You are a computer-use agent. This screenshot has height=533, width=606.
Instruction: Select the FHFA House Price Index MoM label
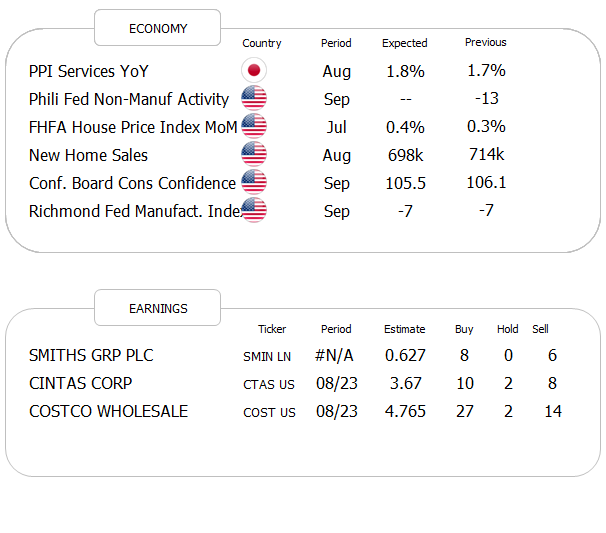133,127
